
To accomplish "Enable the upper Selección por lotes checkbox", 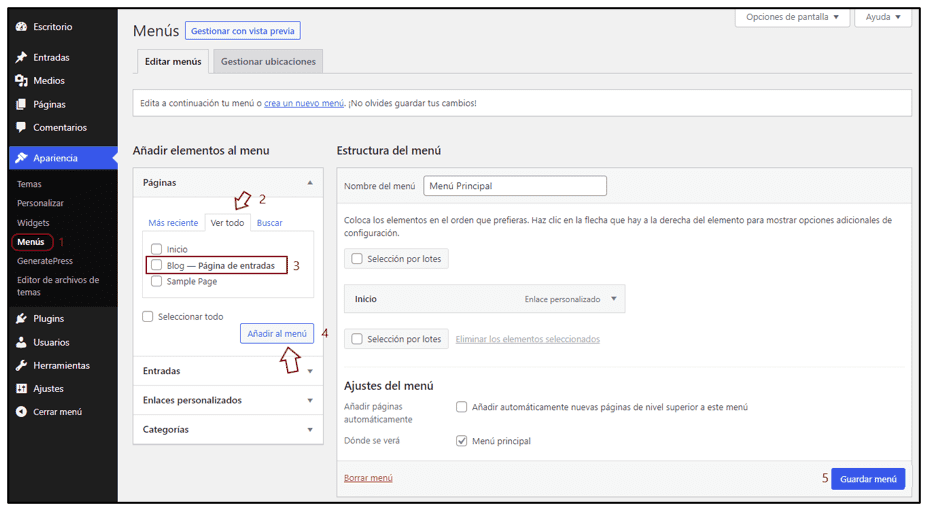I will (356, 258).
